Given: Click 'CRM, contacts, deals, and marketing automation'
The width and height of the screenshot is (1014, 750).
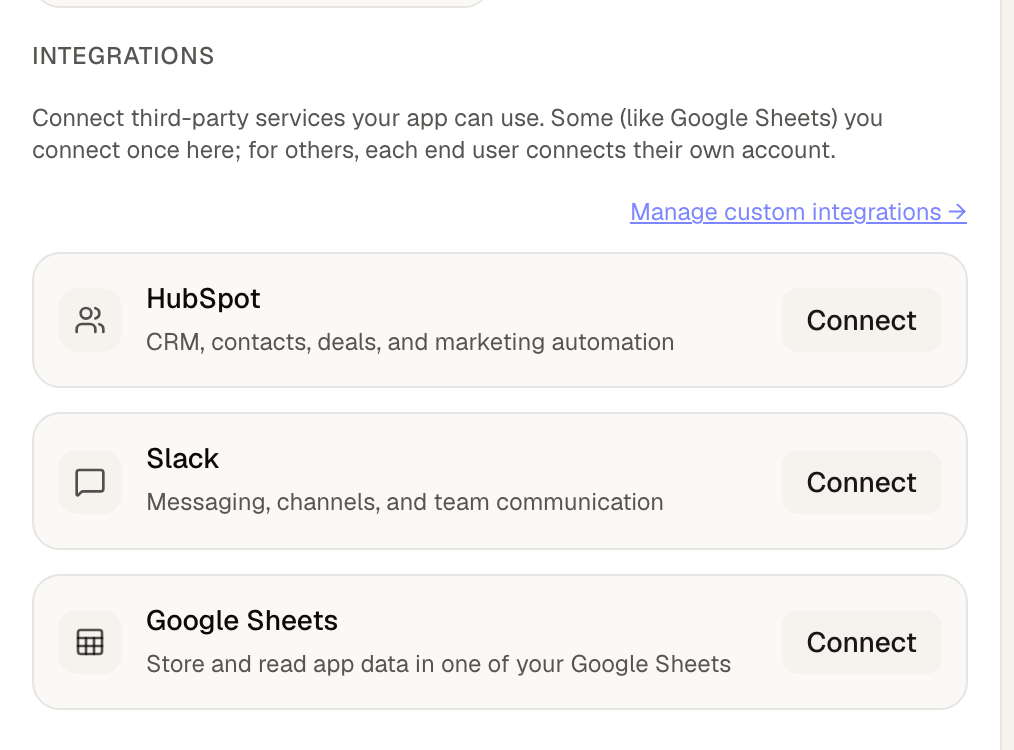Looking at the screenshot, I should coord(410,342).
